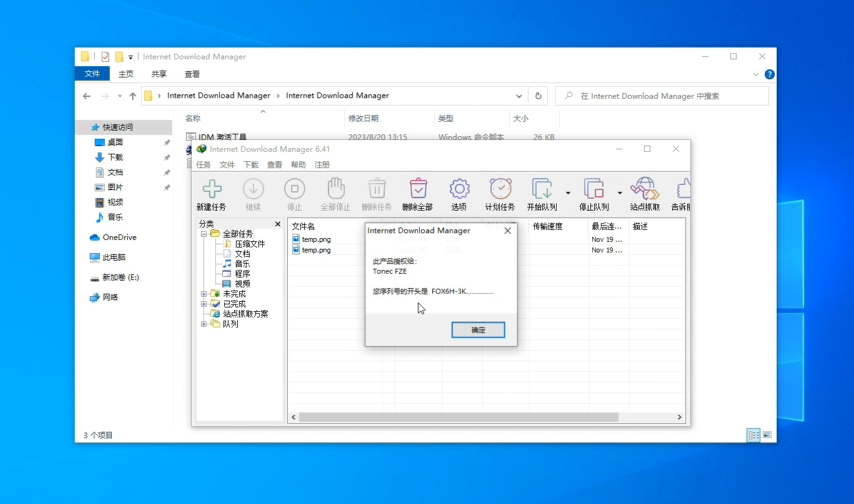Switch Explorer to details view icon
The image size is (854, 504).
tap(753, 435)
